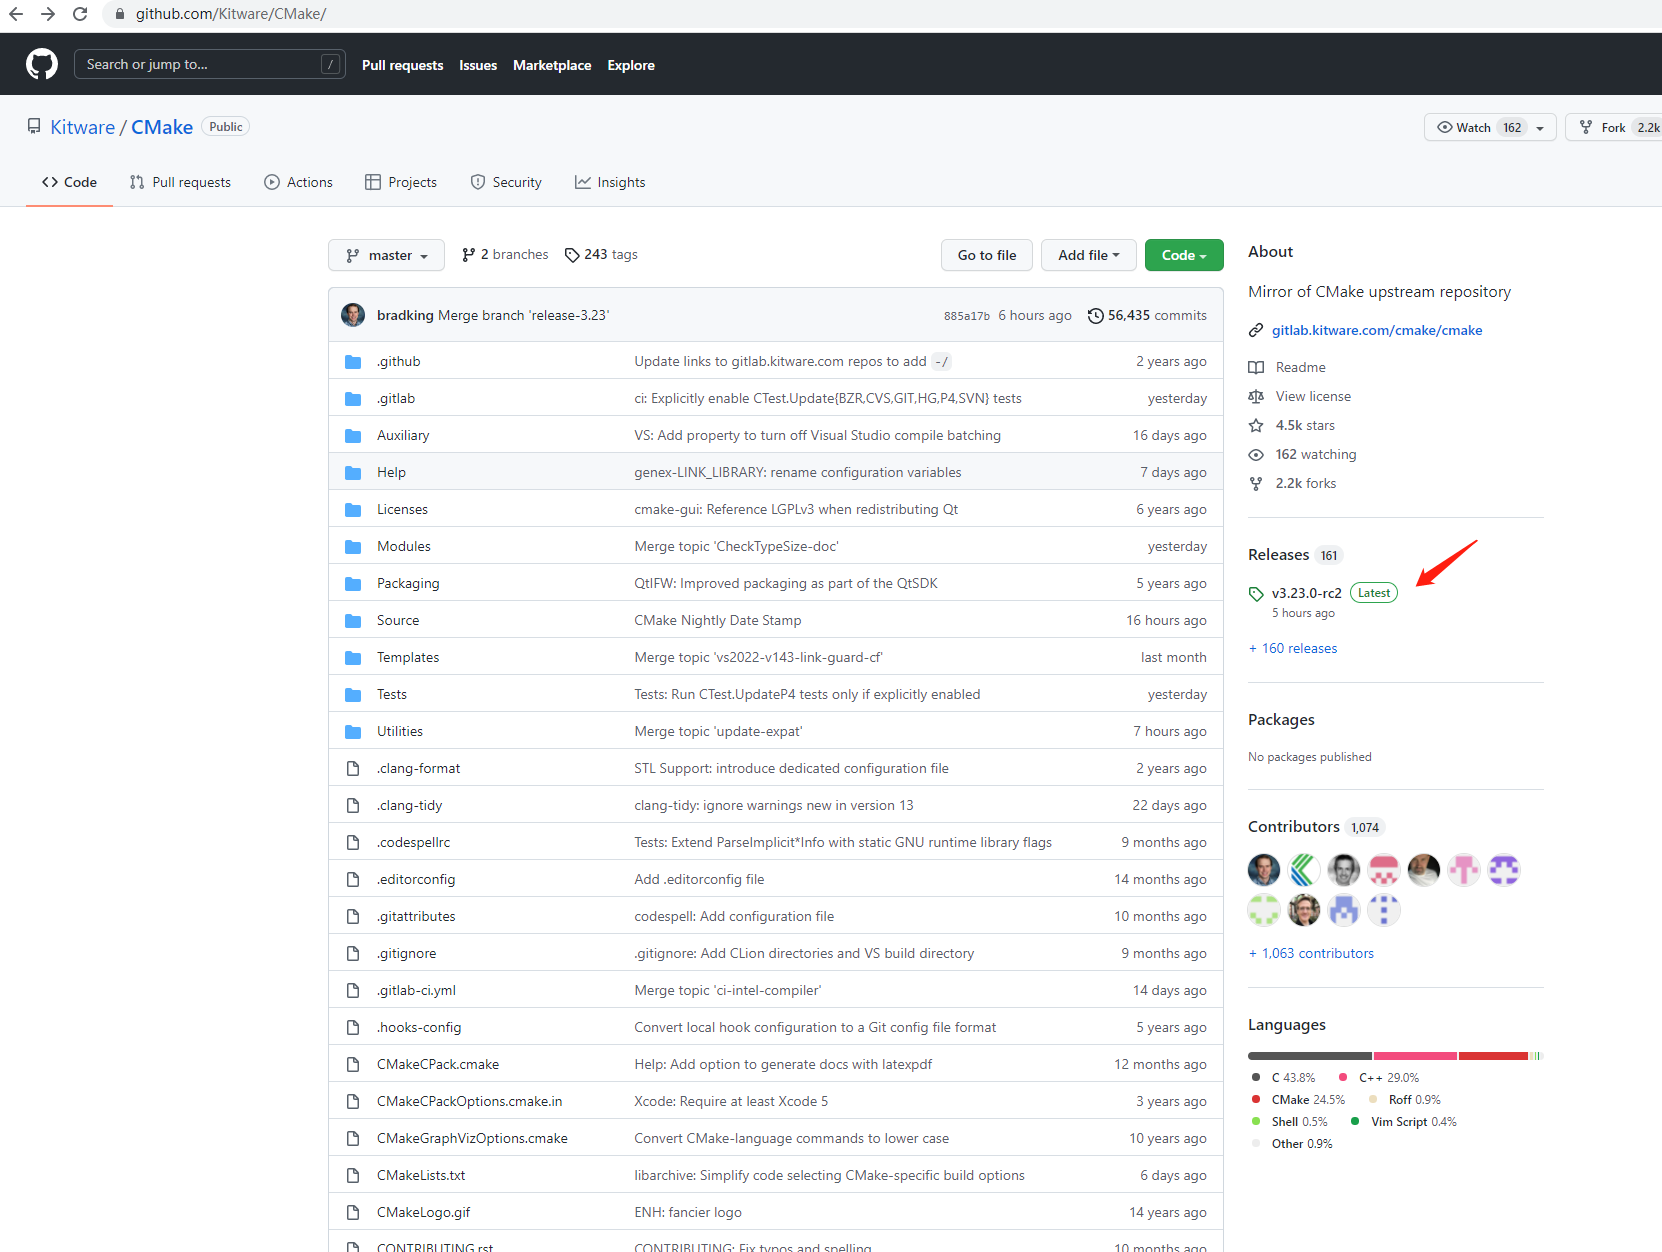Viewport: 1662px width, 1252px height.
Task: Open the Security tab
Action: tap(506, 182)
